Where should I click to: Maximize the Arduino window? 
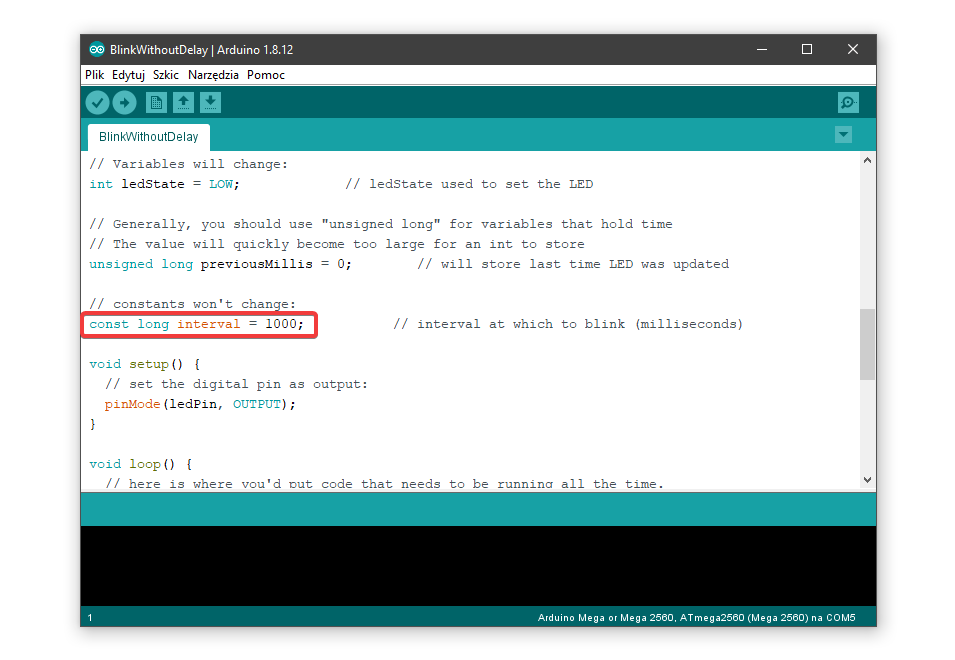point(807,49)
